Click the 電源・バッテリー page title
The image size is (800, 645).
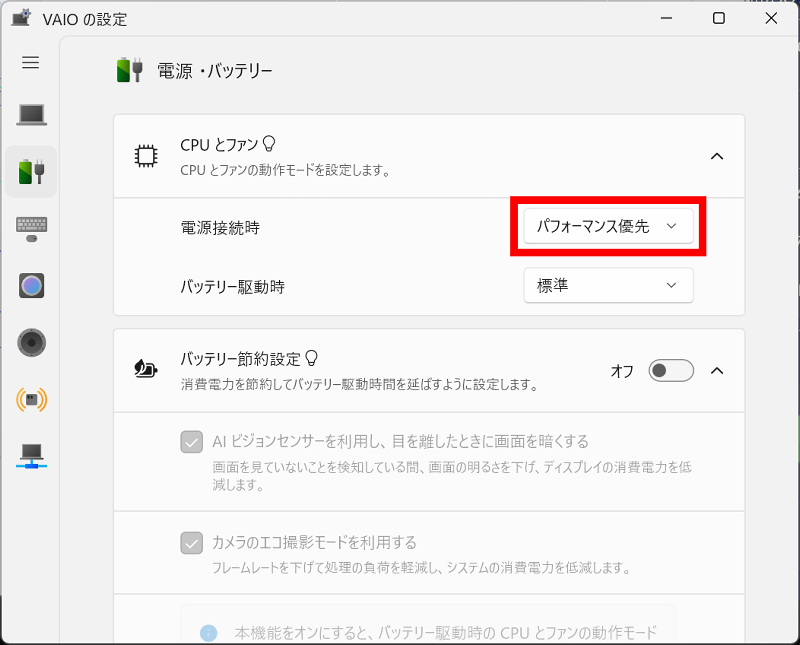coord(215,71)
